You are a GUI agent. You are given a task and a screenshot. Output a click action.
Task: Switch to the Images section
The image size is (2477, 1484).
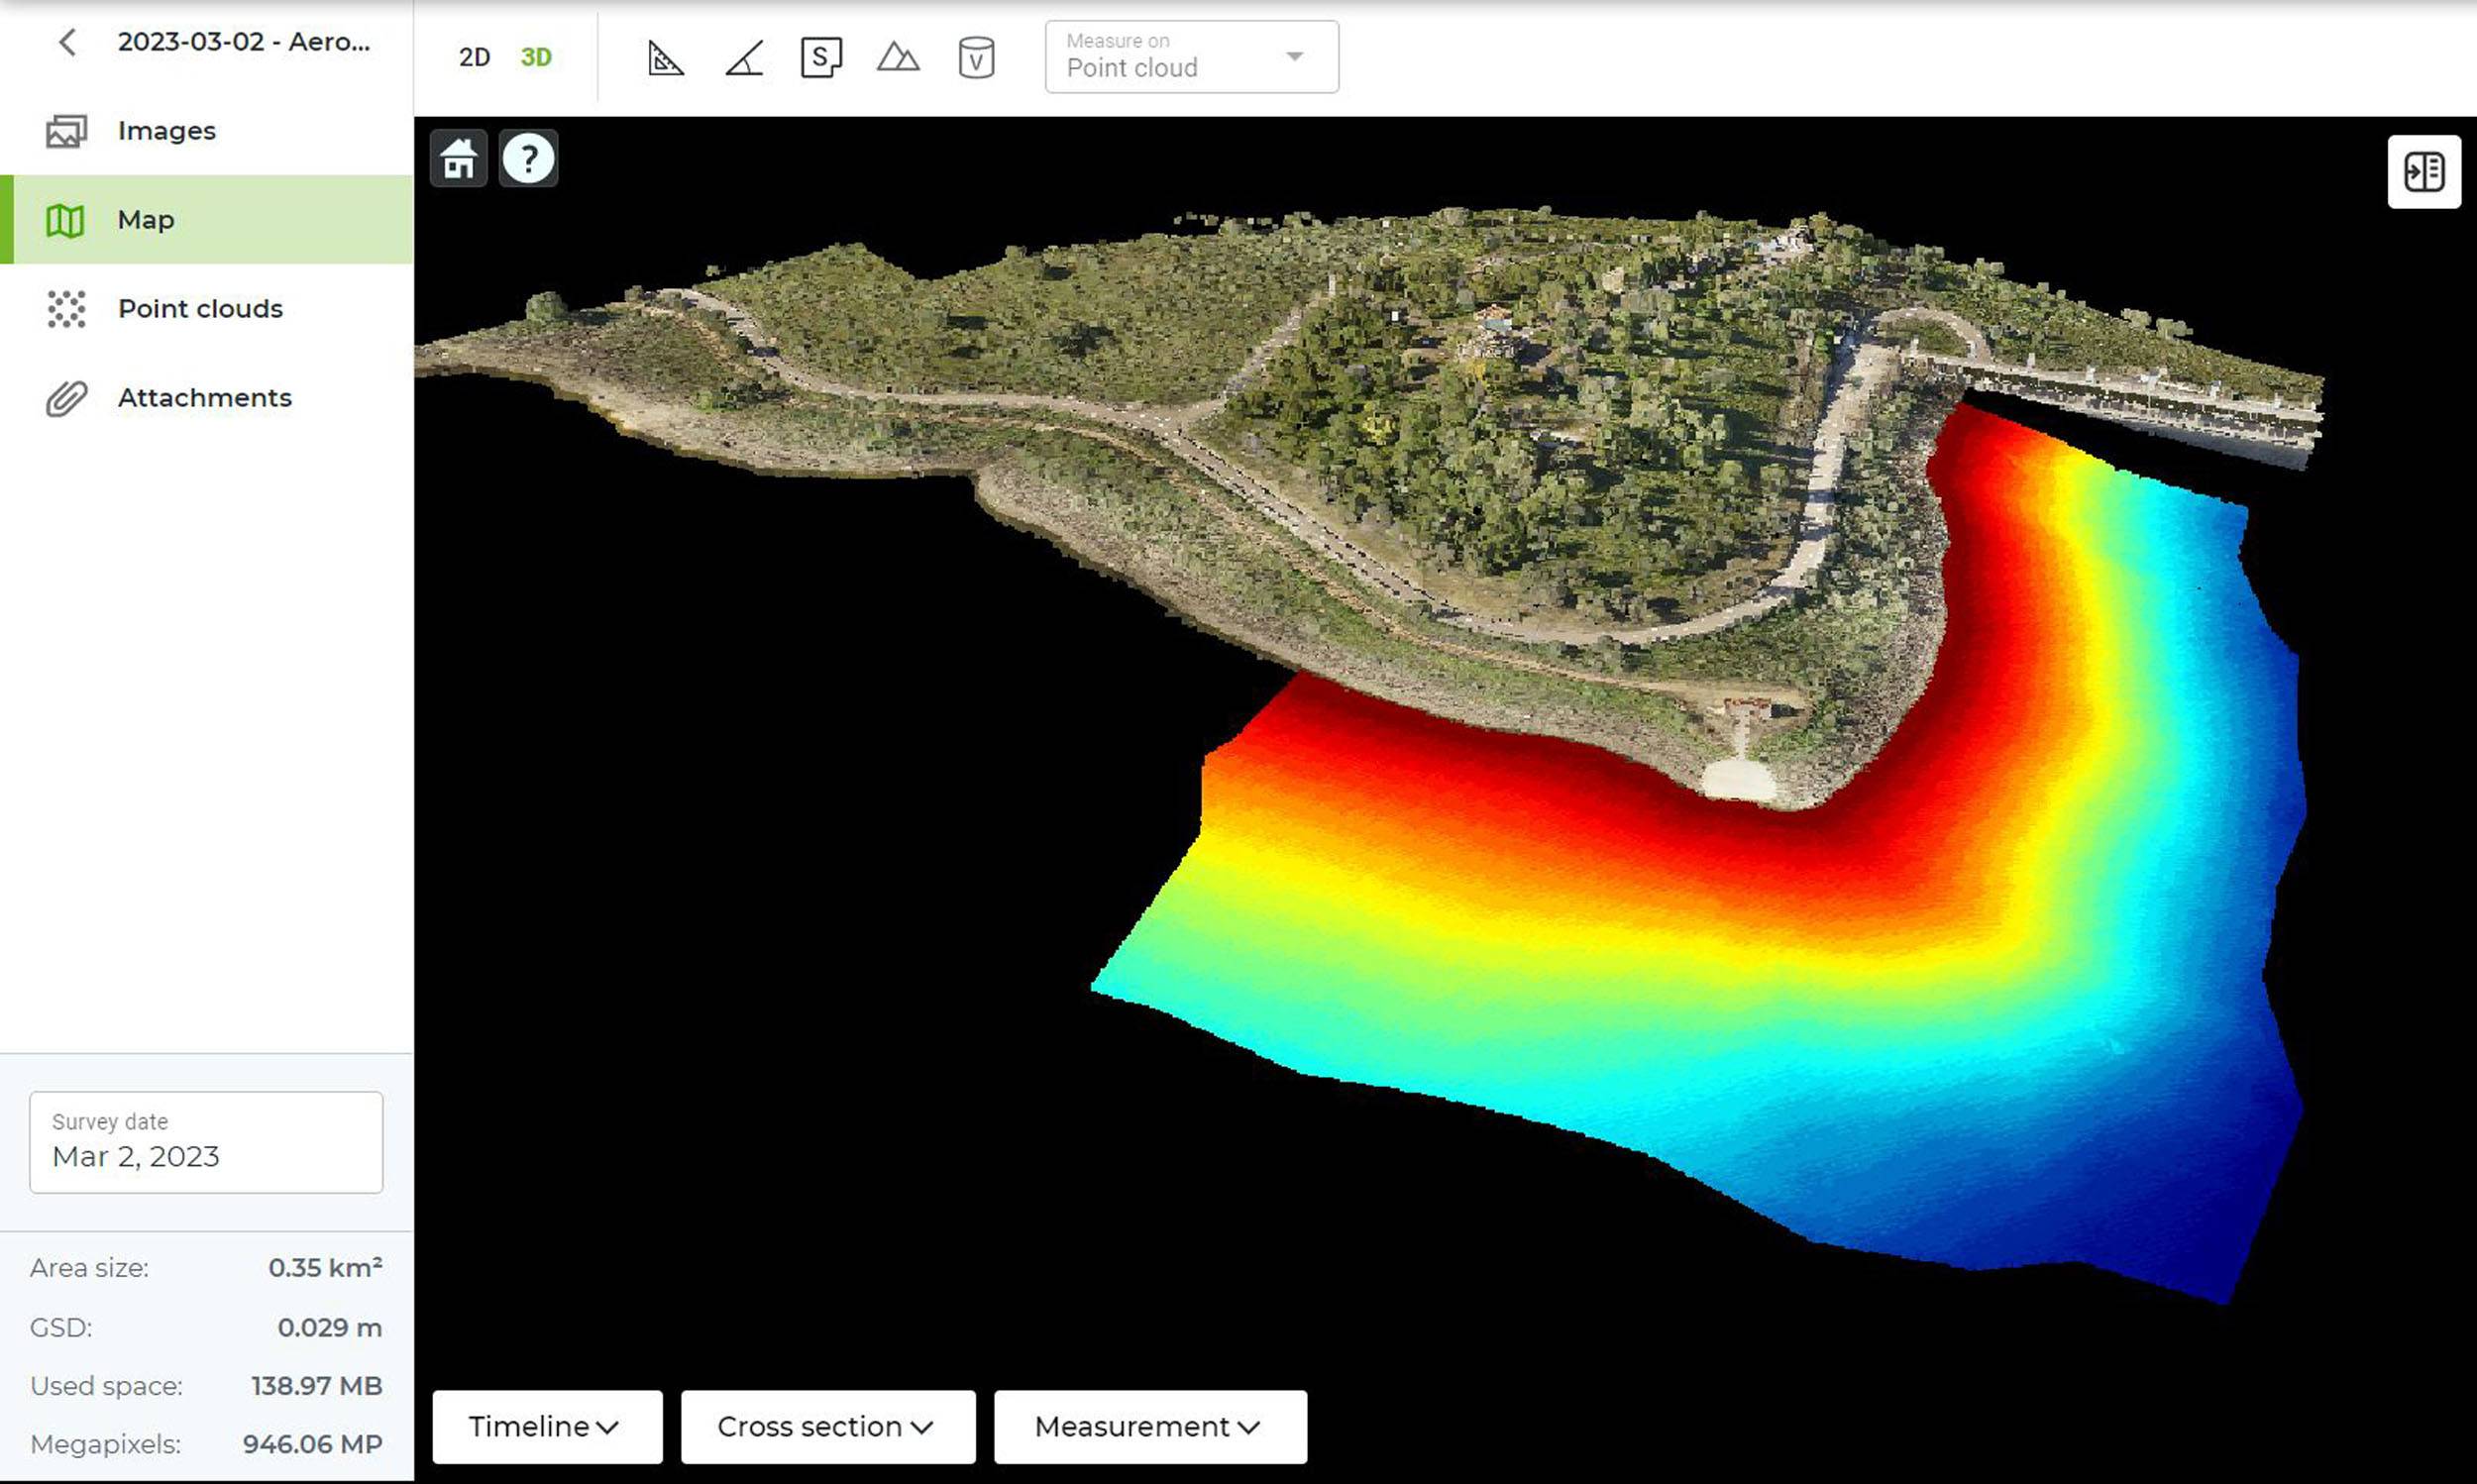coord(166,130)
